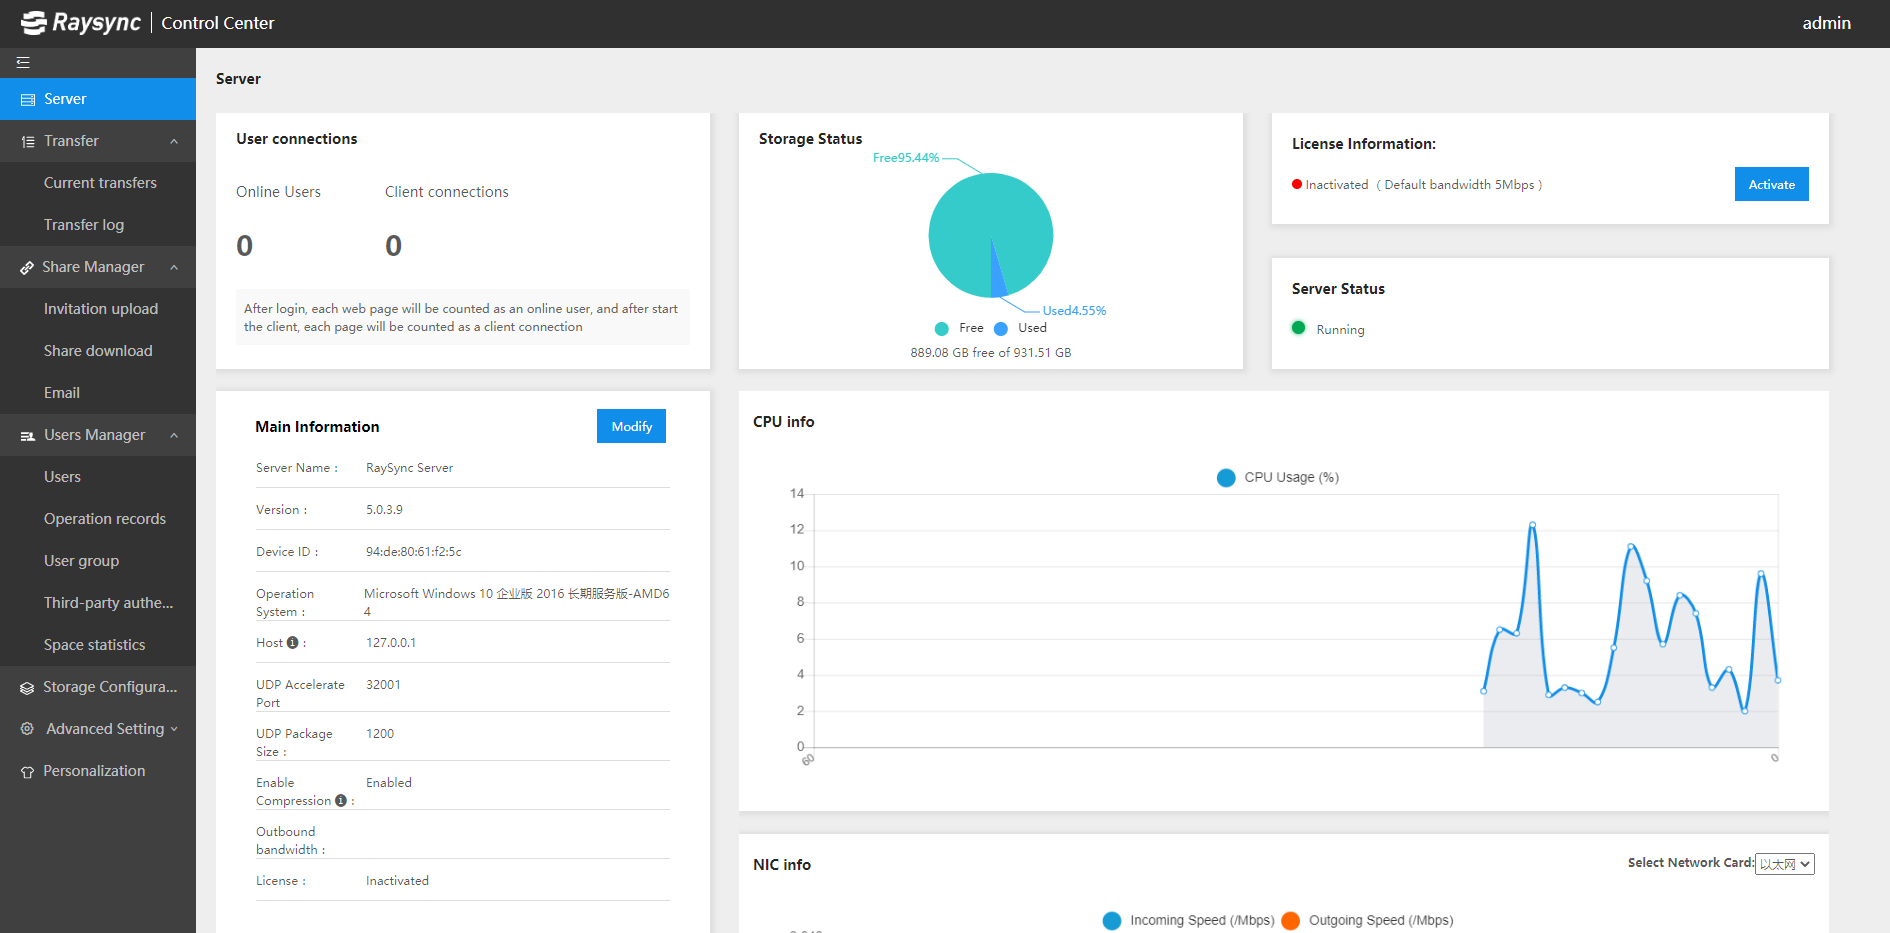Click Modify in Main Information
The height and width of the screenshot is (933, 1890).
[631, 426]
